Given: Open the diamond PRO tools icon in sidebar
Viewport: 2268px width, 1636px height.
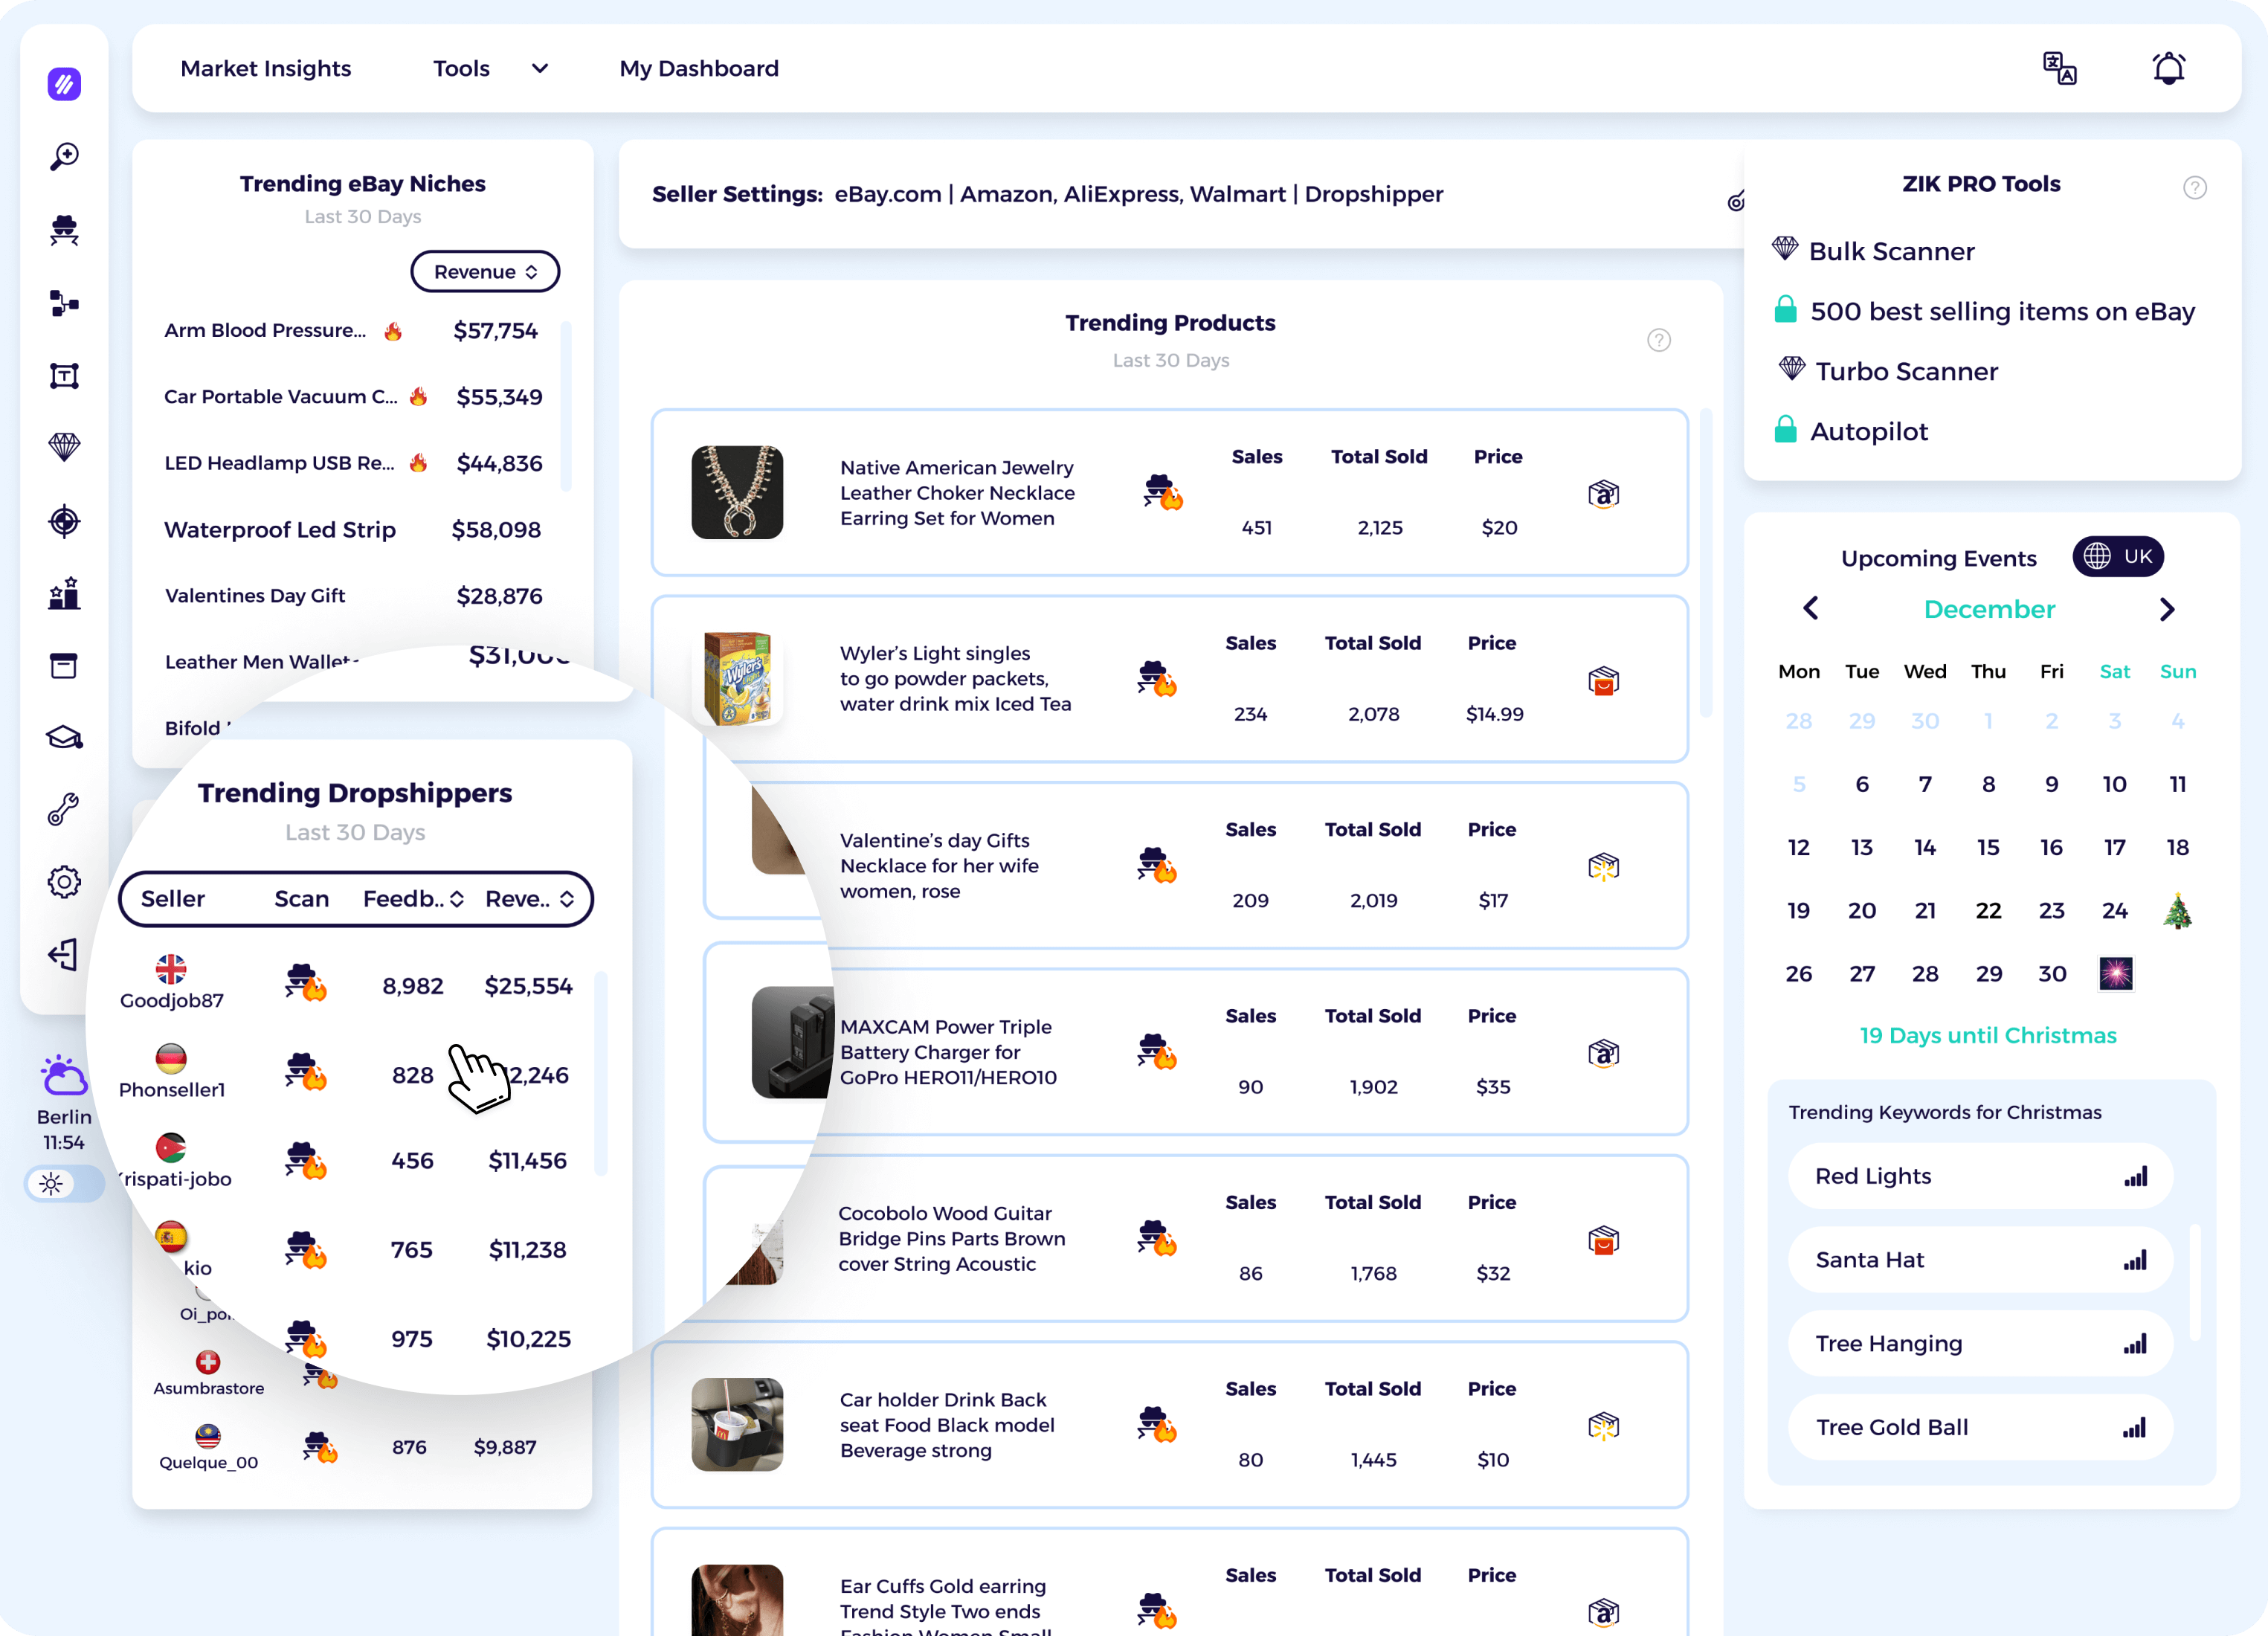Looking at the screenshot, I should pos(64,447).
